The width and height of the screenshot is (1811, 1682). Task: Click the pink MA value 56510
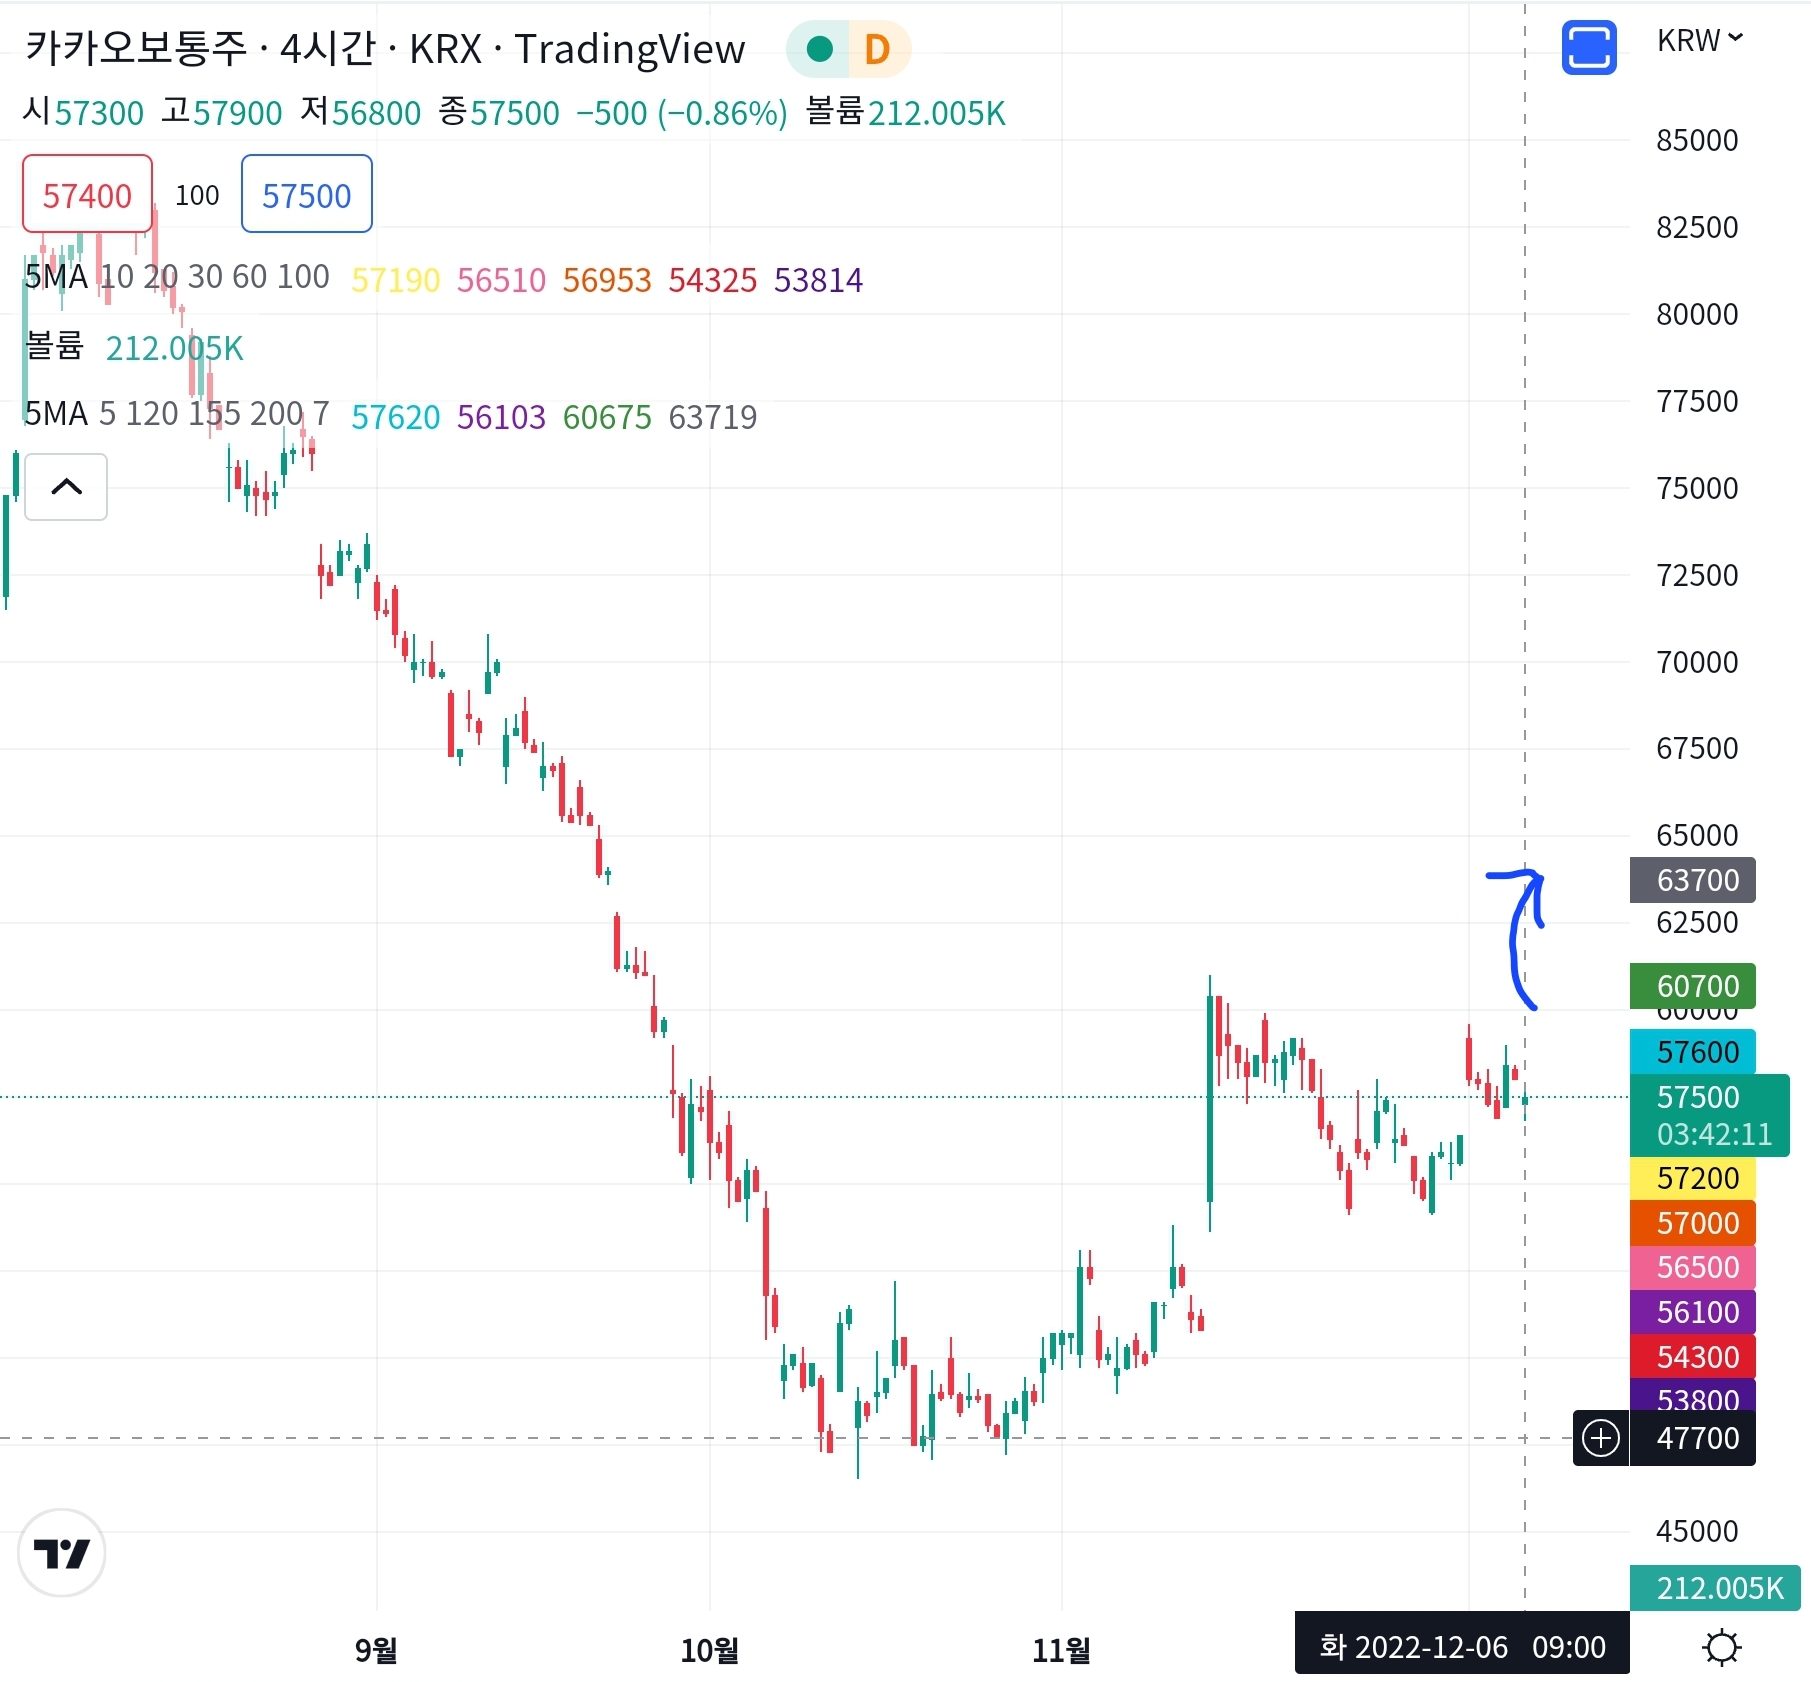pos(501,280)
